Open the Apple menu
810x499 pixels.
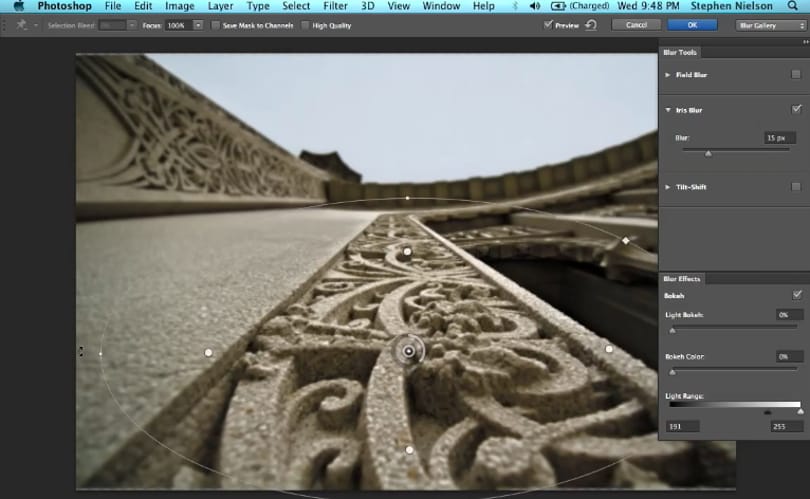pyautogui.click(x=19, y=6)
